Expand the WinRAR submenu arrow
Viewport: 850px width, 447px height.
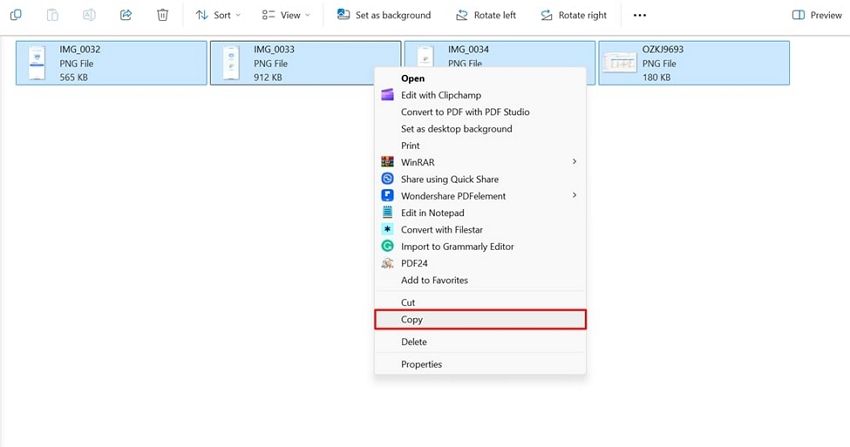click(x=574, y=162)
